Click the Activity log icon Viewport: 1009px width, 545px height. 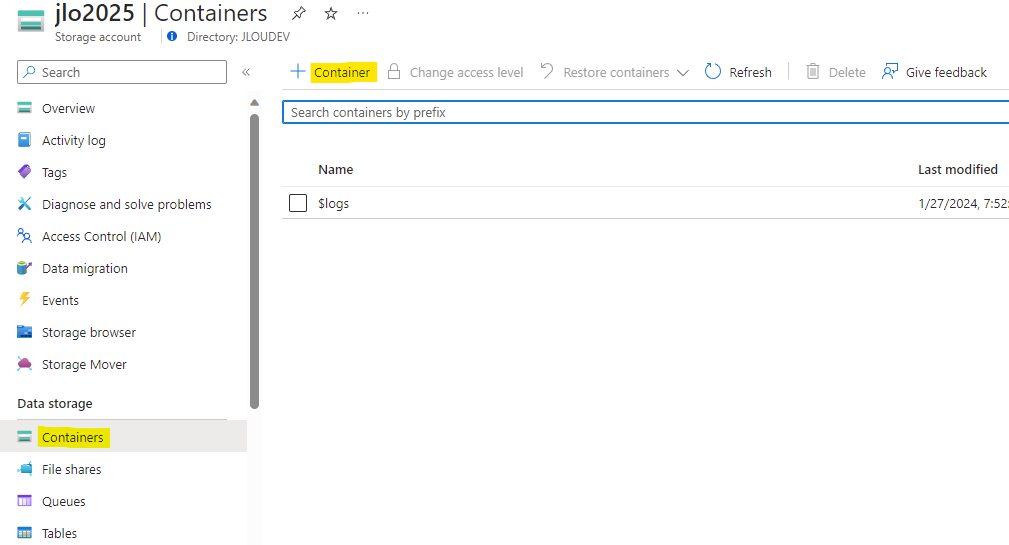(24, 140)
